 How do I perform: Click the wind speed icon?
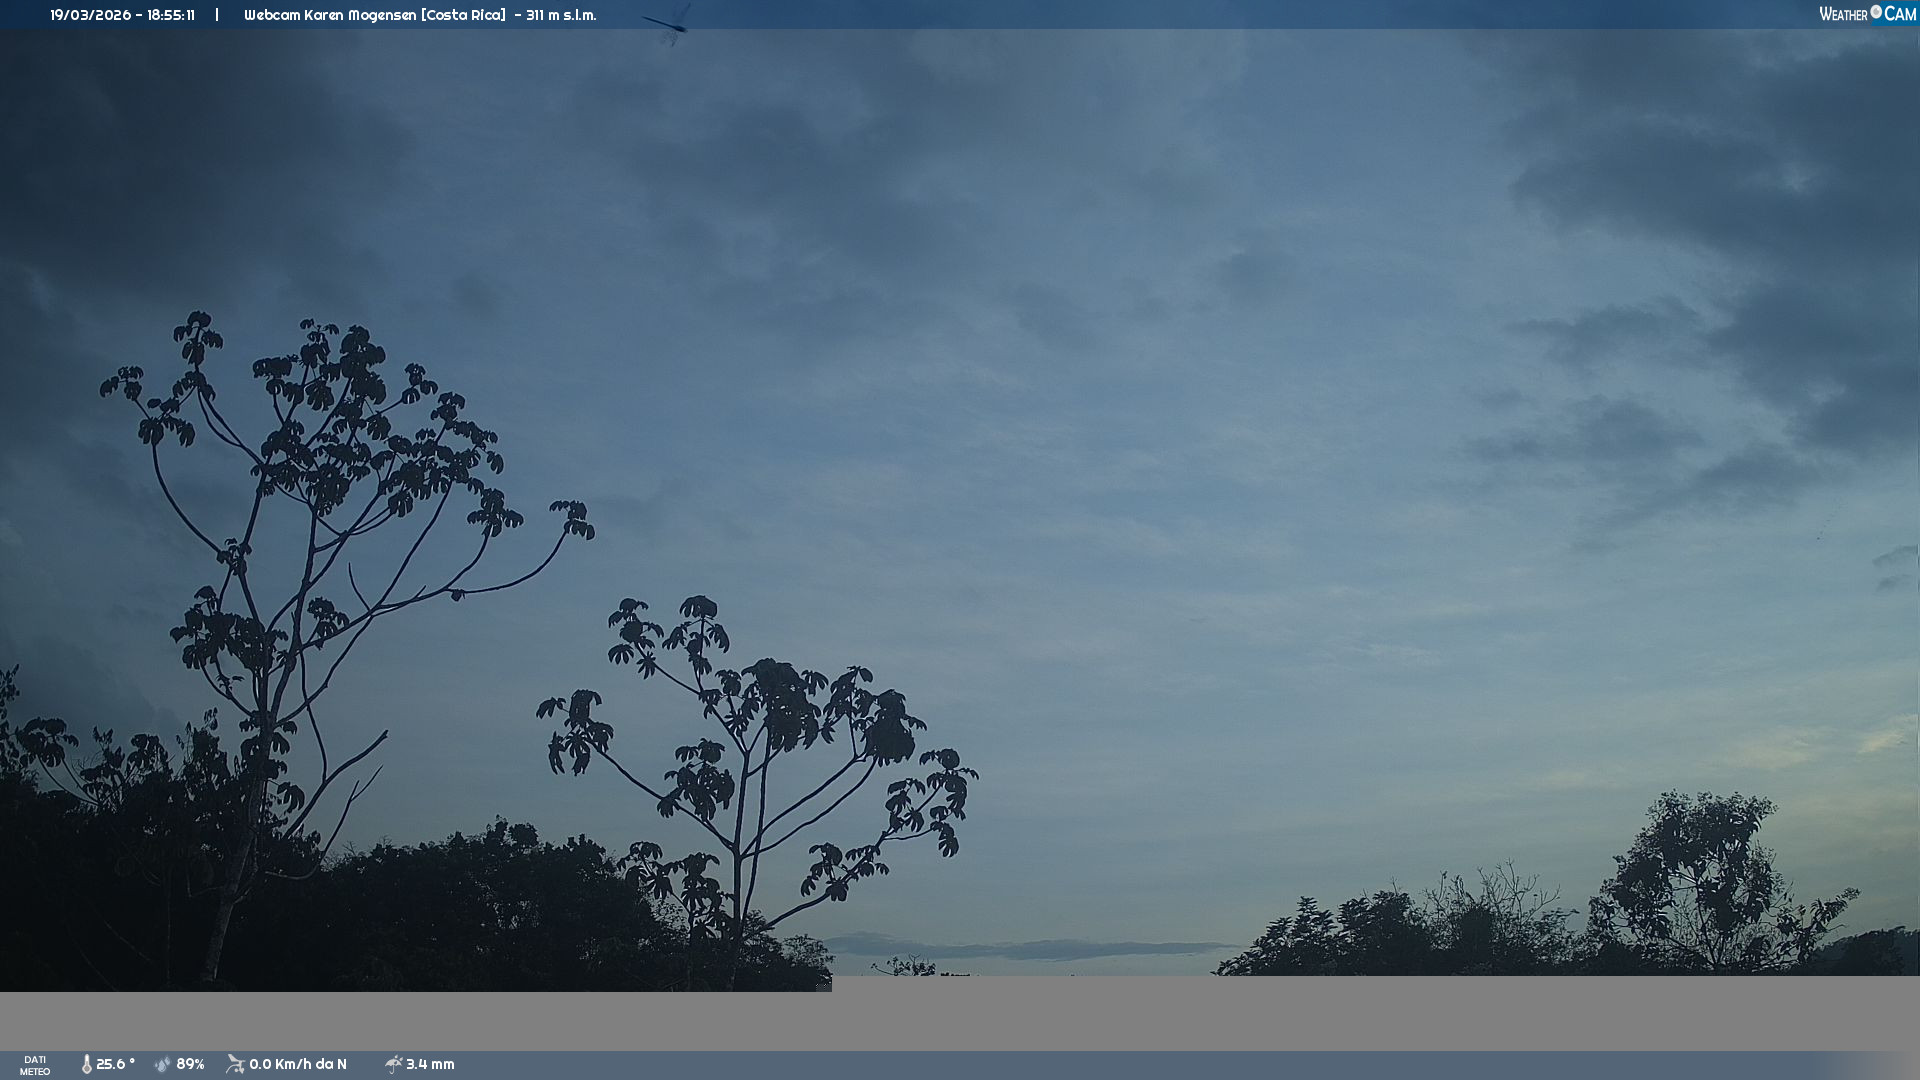point(235,1064)
